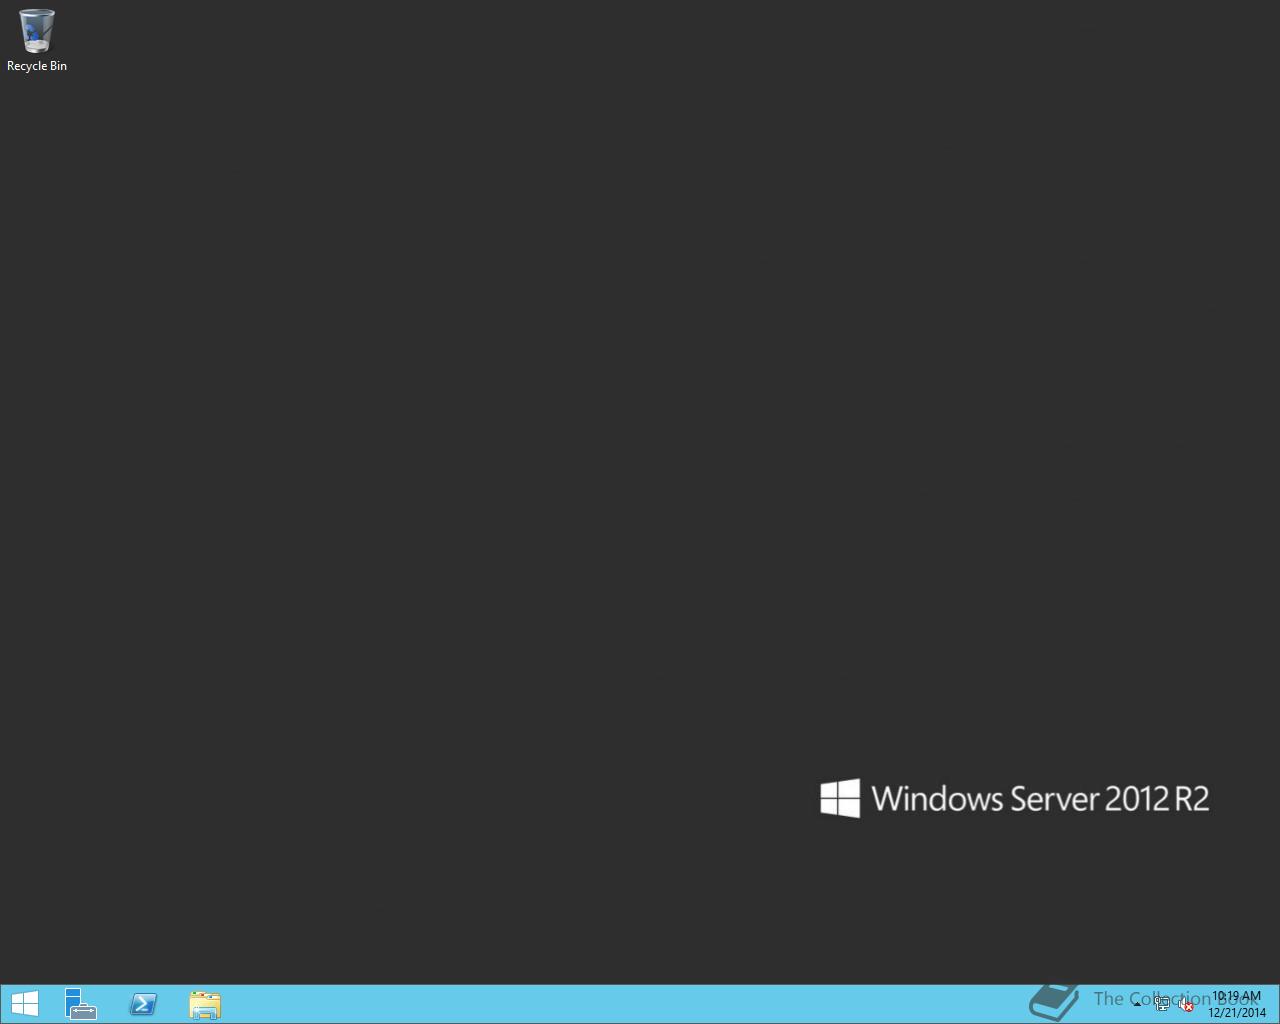Click the muted speaker volume tray icon
1280x1024 pixels.
pos(1186,1004)
